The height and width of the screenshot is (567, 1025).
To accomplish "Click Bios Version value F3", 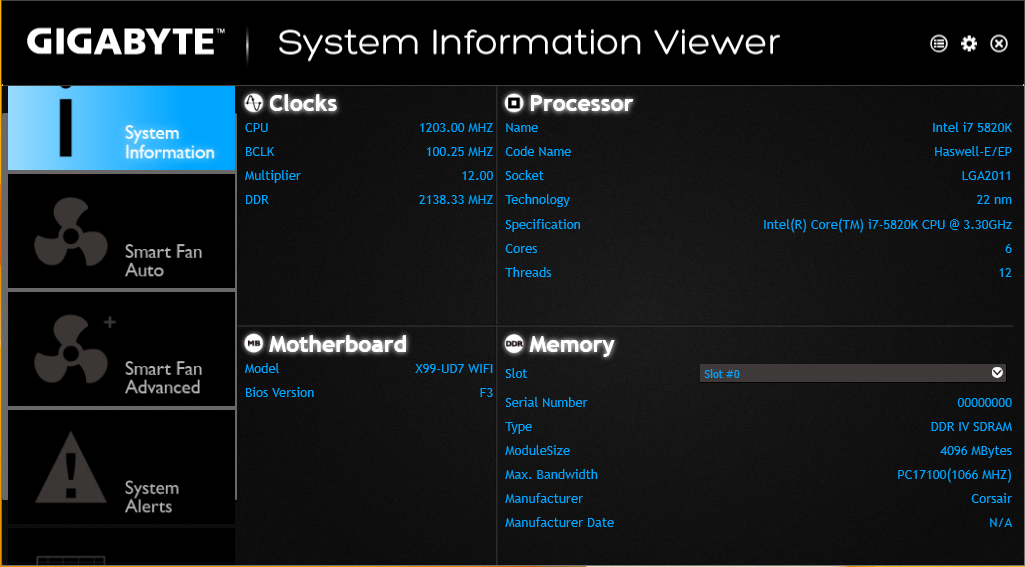I will [x=486, y=393].
